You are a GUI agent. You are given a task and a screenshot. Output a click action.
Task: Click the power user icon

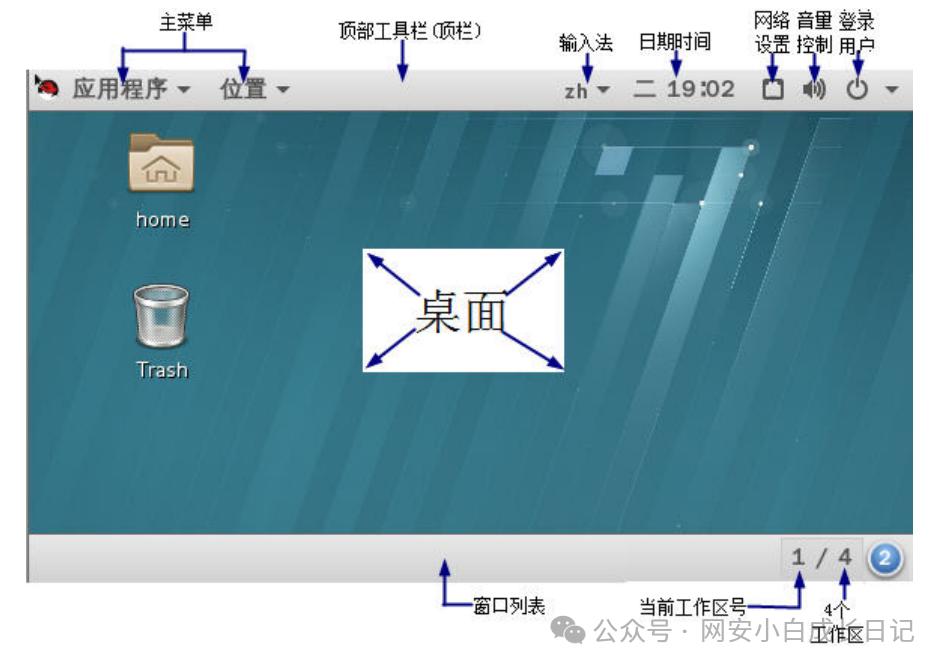(857, 89)
